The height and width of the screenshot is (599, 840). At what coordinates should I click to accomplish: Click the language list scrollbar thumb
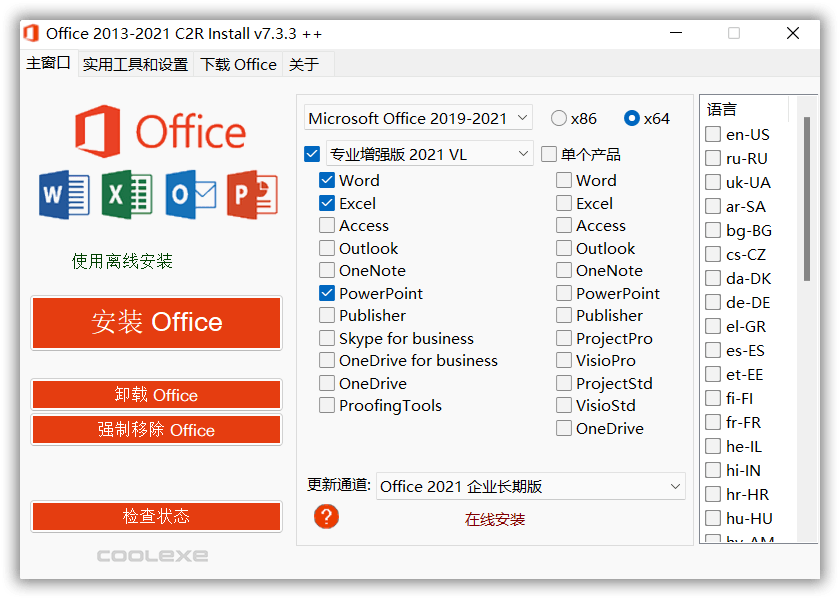click(x=807, y=198)
